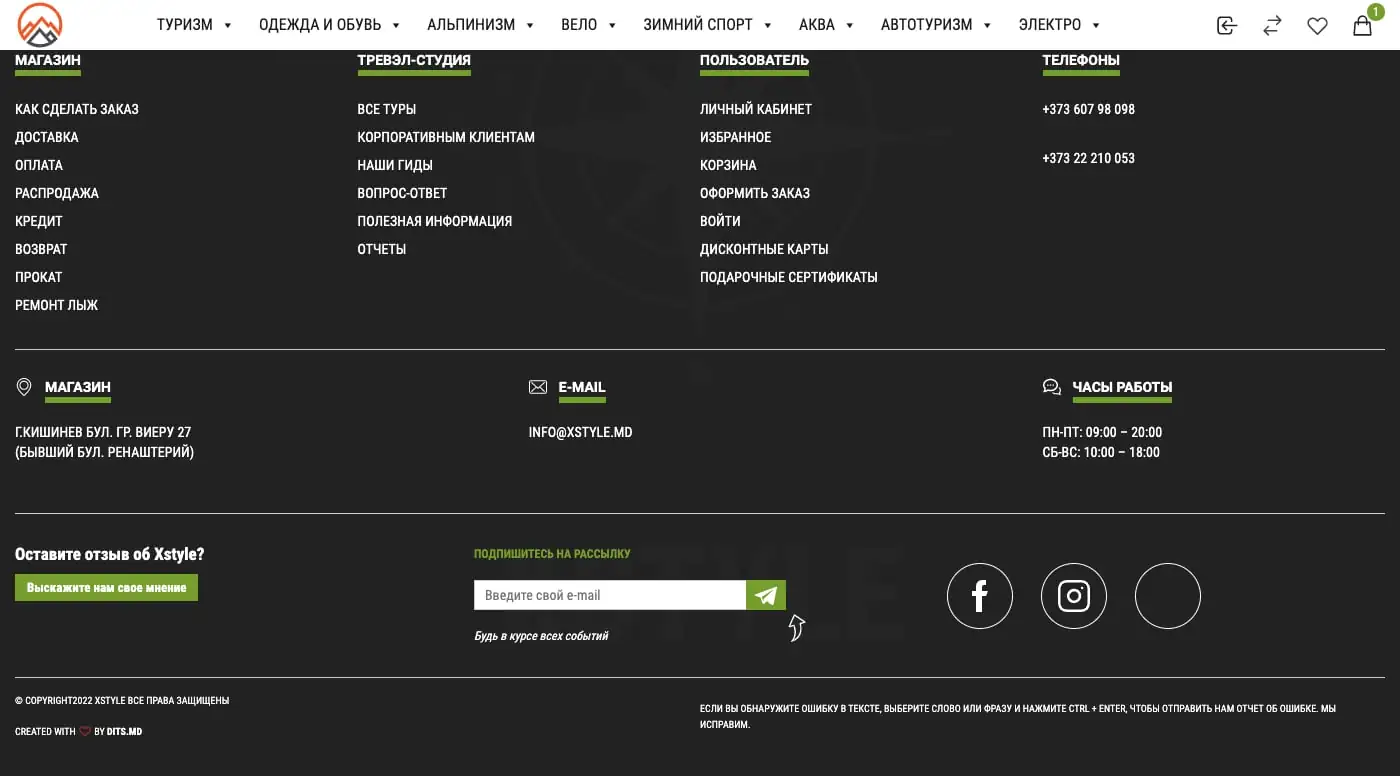Submit newsletter with paper plane icon
This screenshot has height=776, width=1400.
tap(766, 595)
